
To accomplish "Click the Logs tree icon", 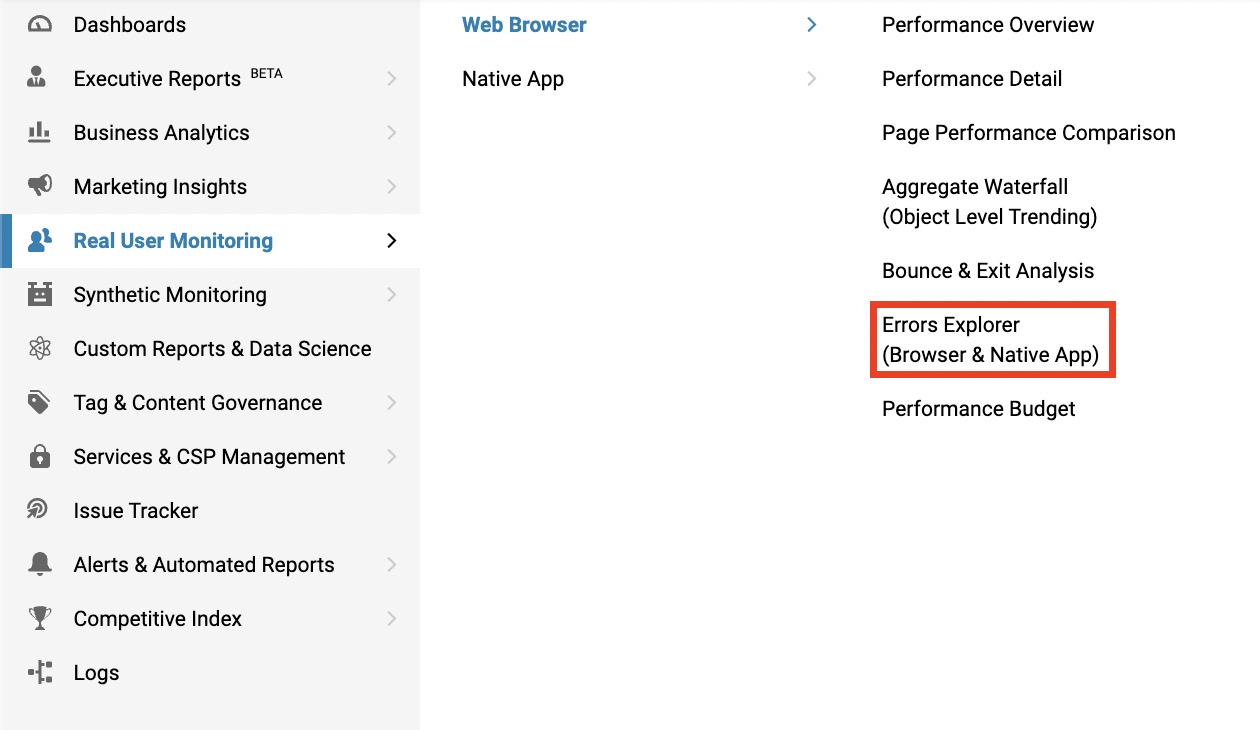I will [40, 673].
